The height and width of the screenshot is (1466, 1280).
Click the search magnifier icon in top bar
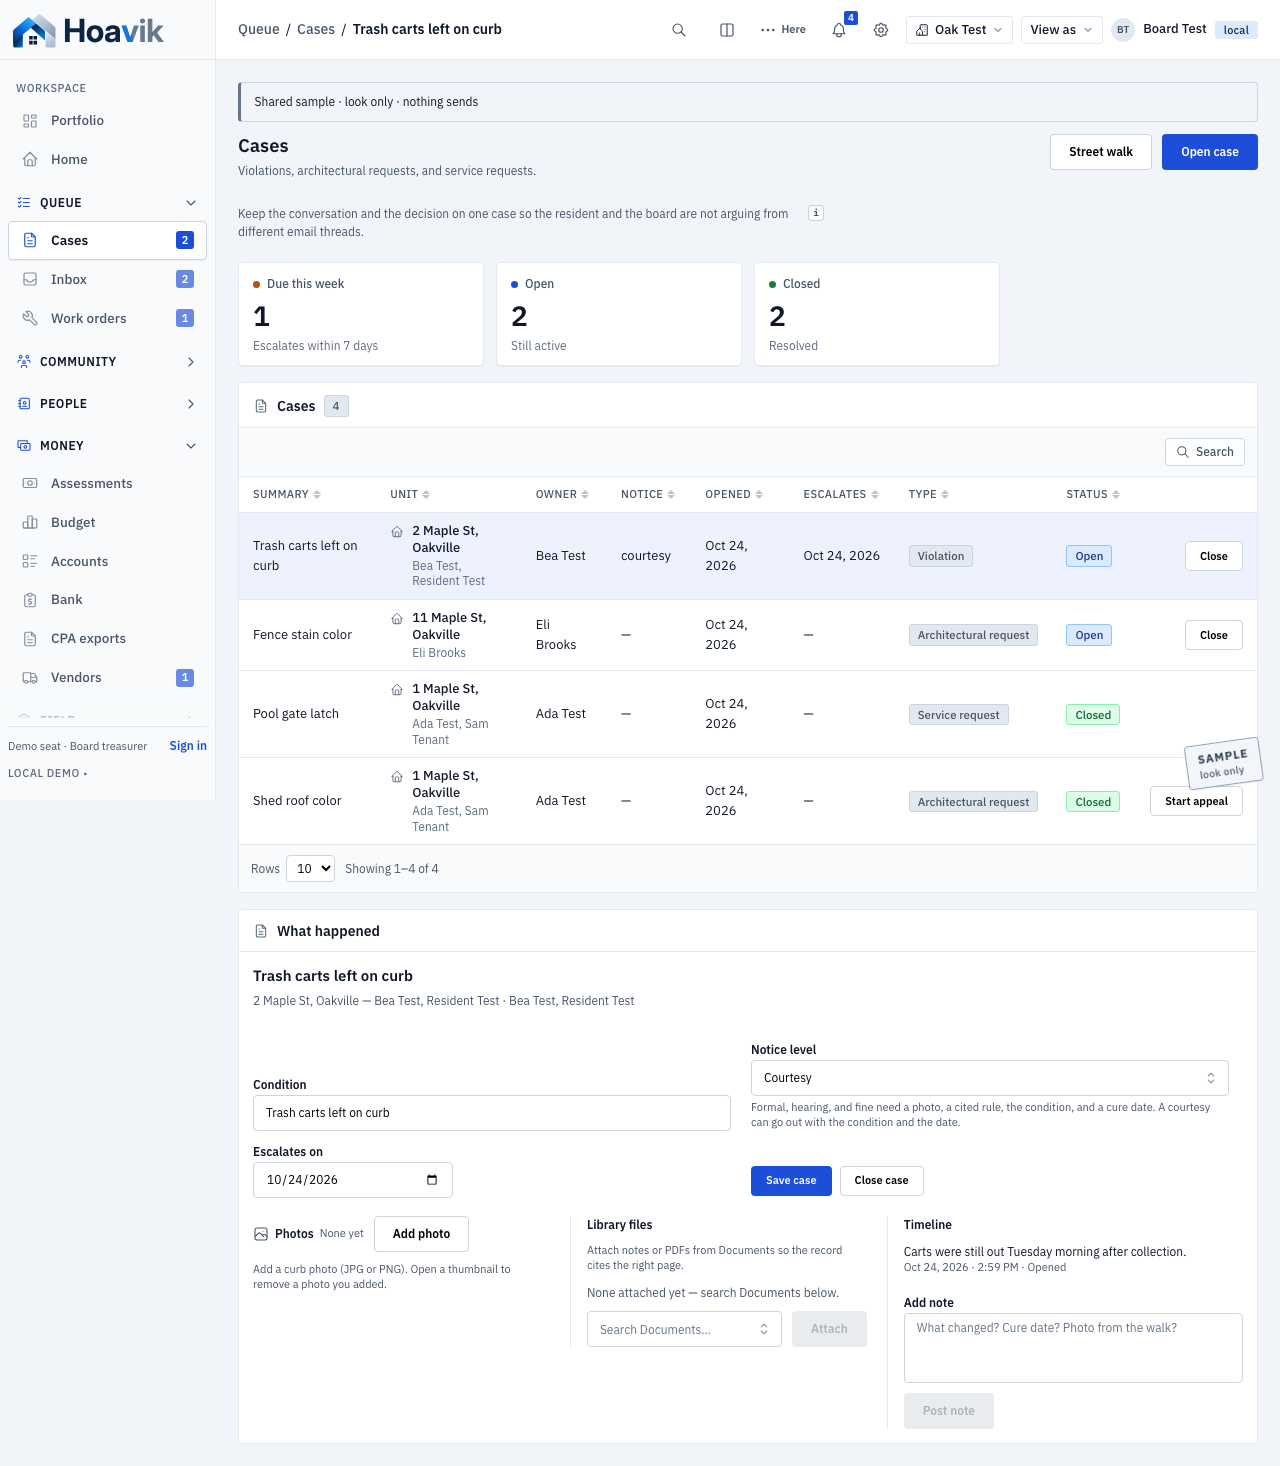679,30
